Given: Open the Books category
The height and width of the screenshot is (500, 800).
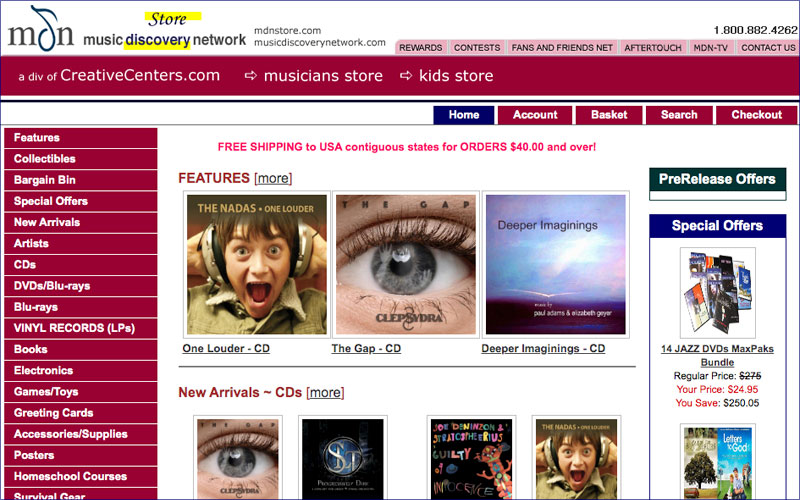Looking at the screenshot, I should click(x=81, y=349).
